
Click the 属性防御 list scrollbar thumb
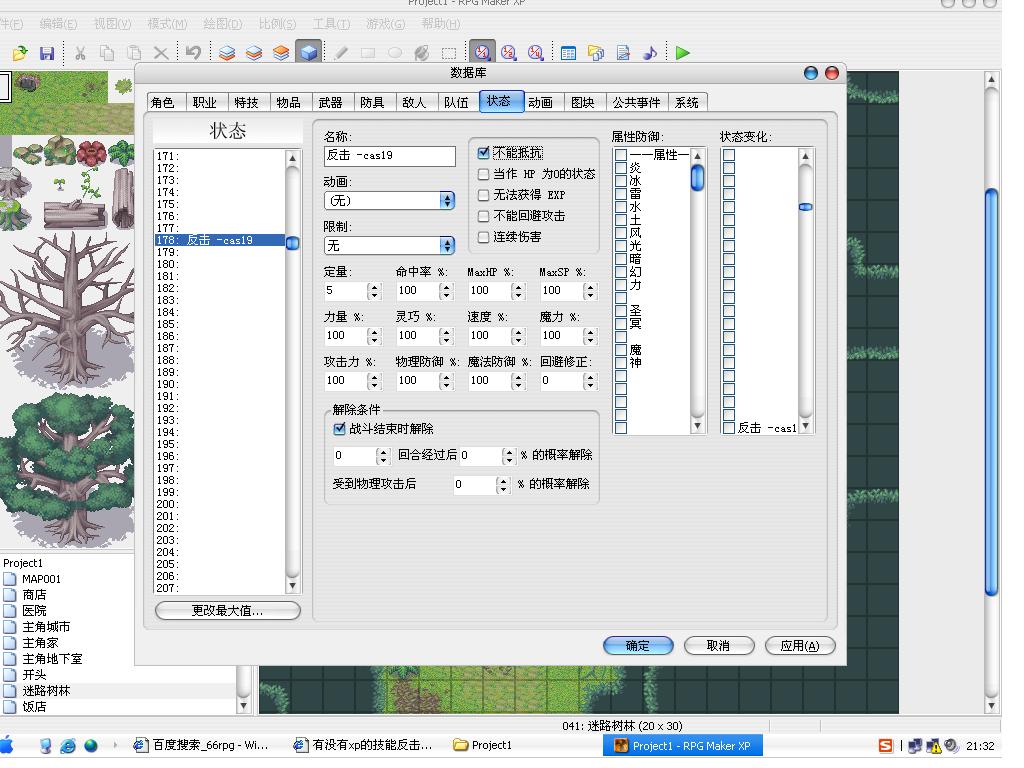(x=697, y=178)
